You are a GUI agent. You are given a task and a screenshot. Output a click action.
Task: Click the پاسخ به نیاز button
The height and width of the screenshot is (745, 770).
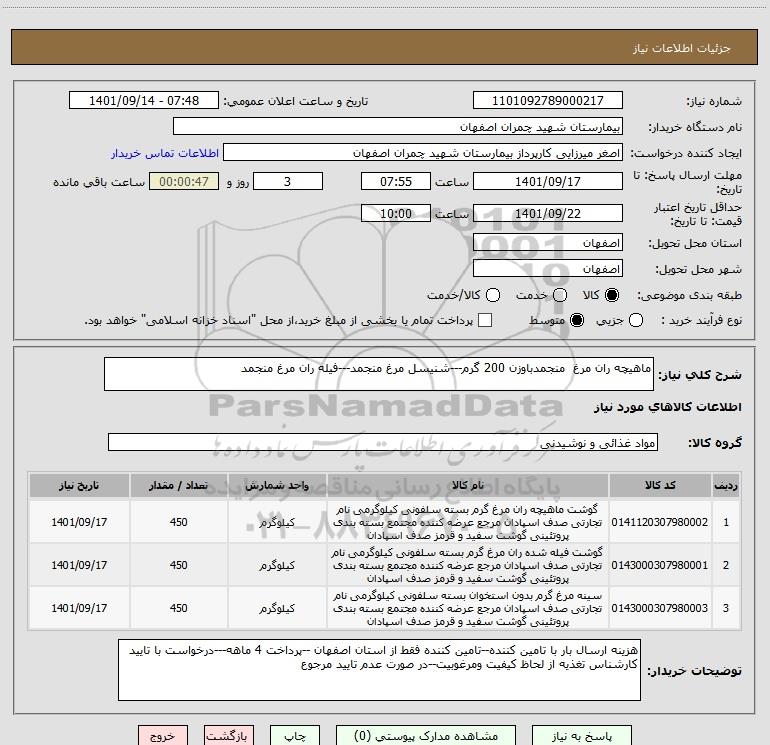[582, 736]
